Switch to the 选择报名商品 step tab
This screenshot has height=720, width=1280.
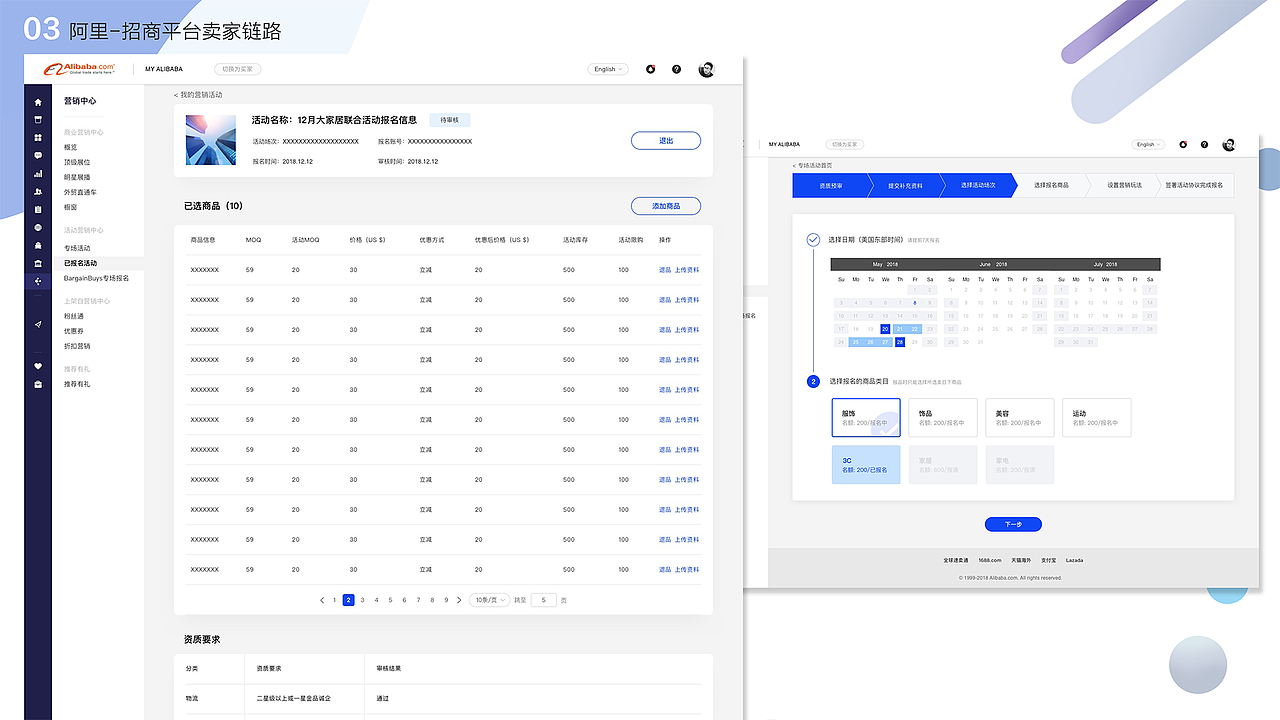[x=1051, y=185]
